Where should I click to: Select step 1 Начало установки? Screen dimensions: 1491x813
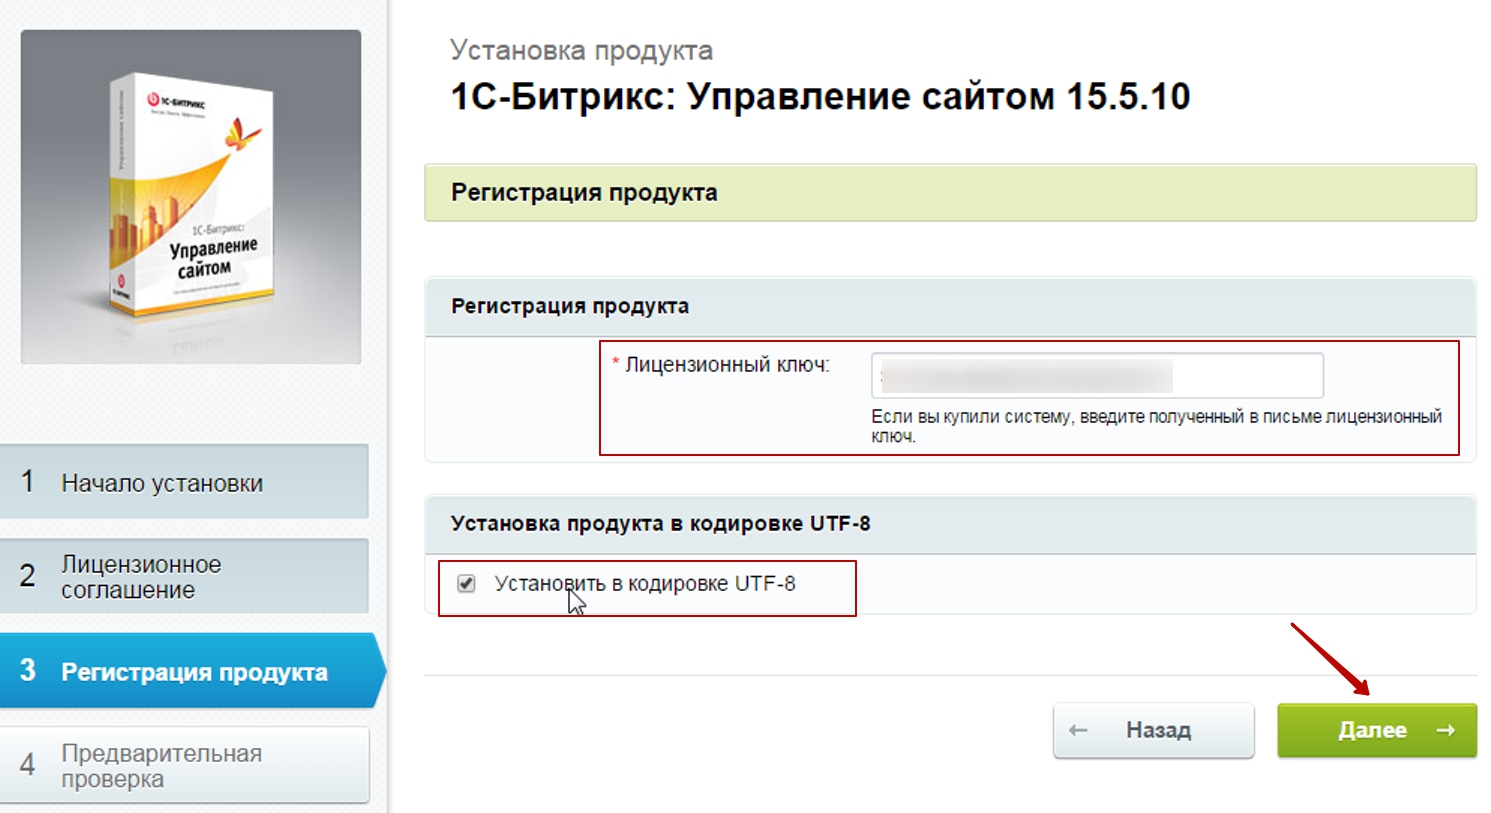tap(184, 482)
